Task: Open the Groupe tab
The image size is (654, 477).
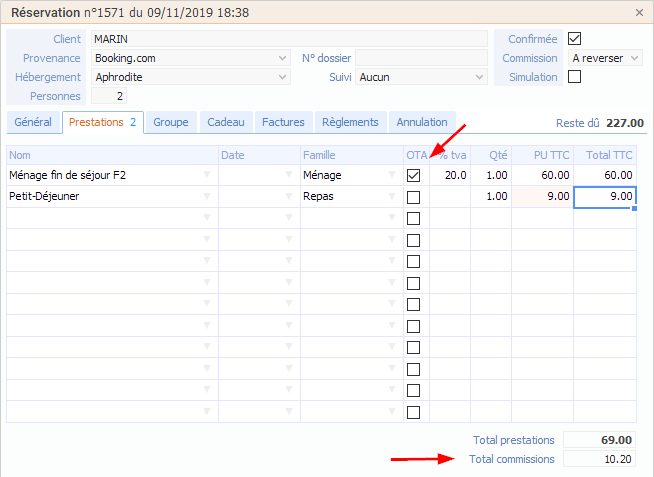Action: click(171, 123)
